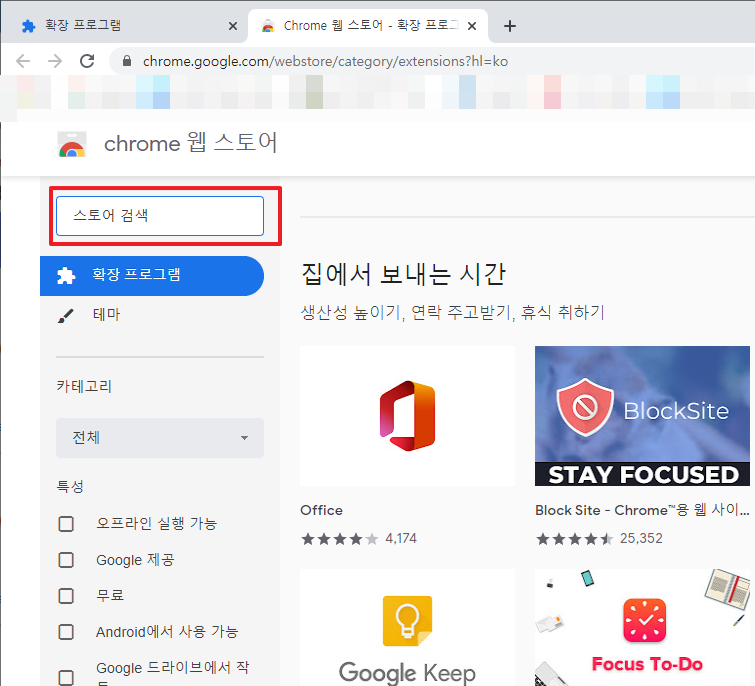Click the 카테고리 label
This screenshot has width=755, height=686.
tap(84, 386)
